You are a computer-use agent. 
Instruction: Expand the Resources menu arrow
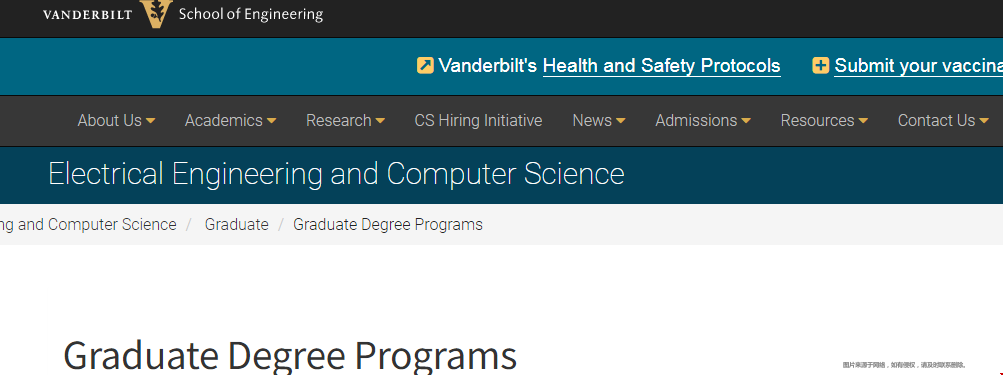[x=863, y=121]
